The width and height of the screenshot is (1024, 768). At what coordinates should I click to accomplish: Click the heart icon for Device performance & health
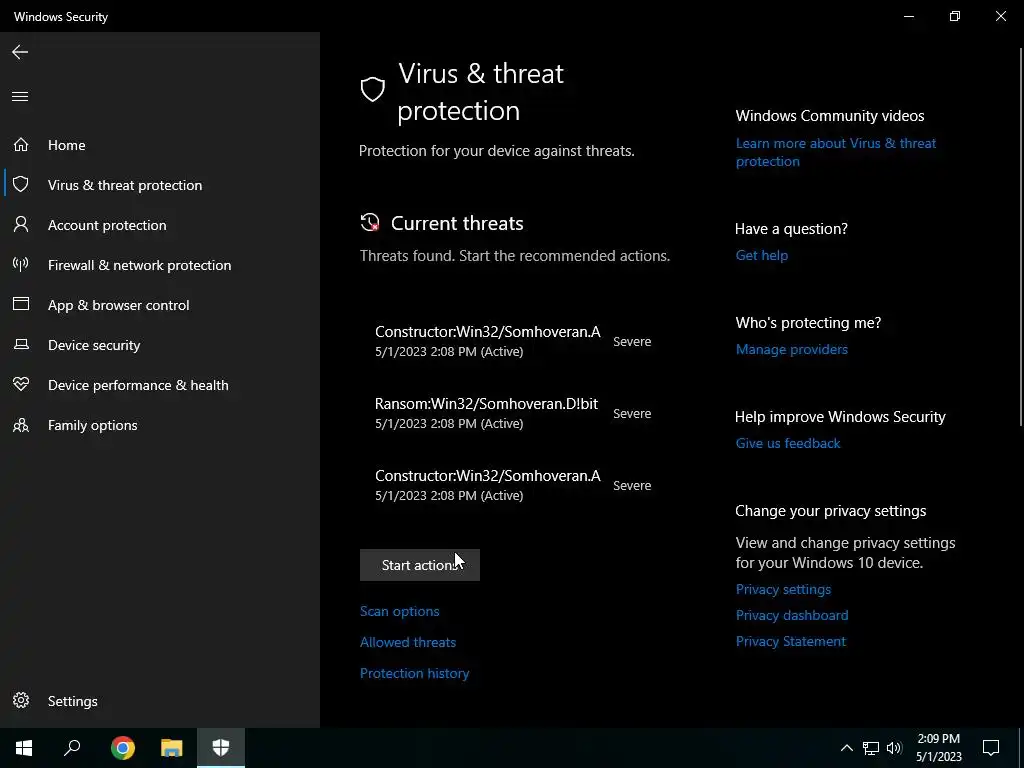coord(21,384)
